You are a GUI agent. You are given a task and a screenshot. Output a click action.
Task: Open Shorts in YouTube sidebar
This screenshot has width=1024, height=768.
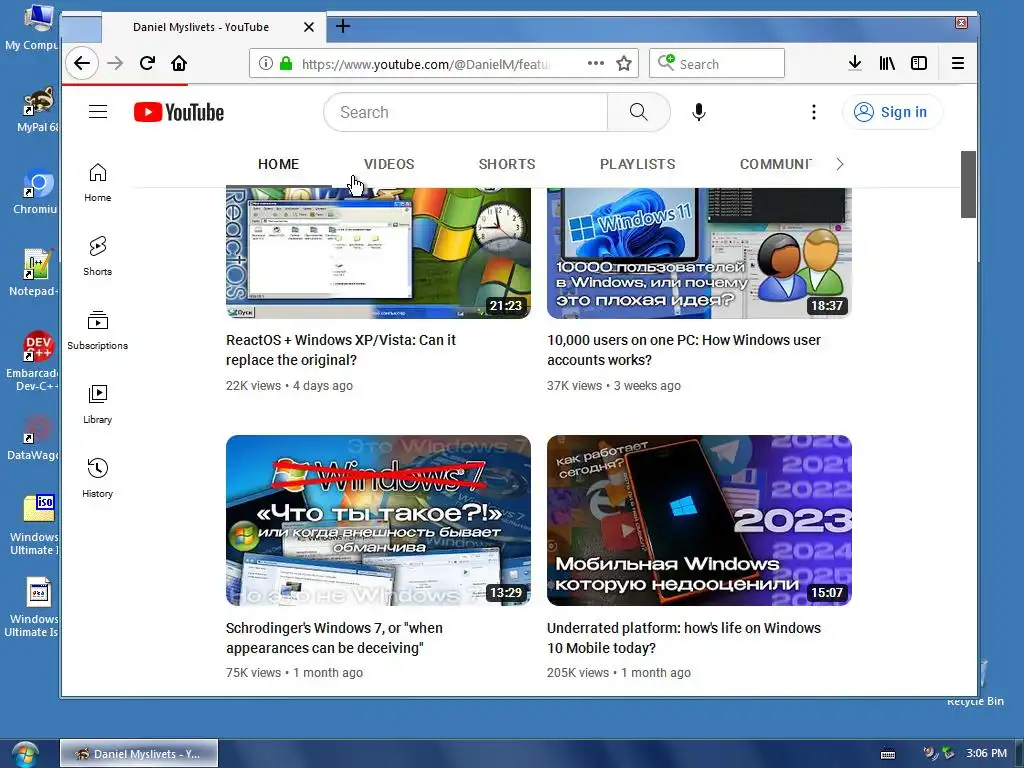click(x=97, y=256)
